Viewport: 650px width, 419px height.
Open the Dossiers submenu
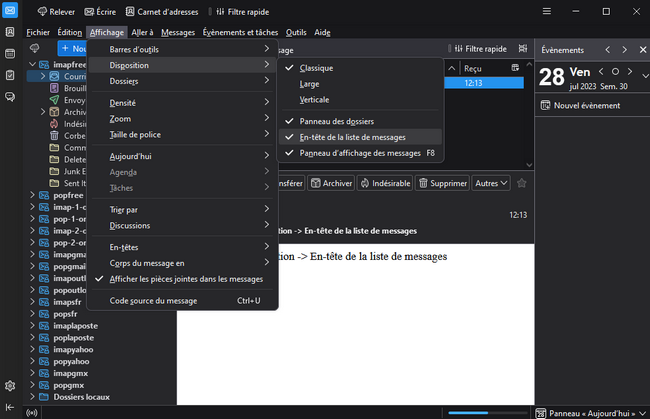(x=182, y=81)
